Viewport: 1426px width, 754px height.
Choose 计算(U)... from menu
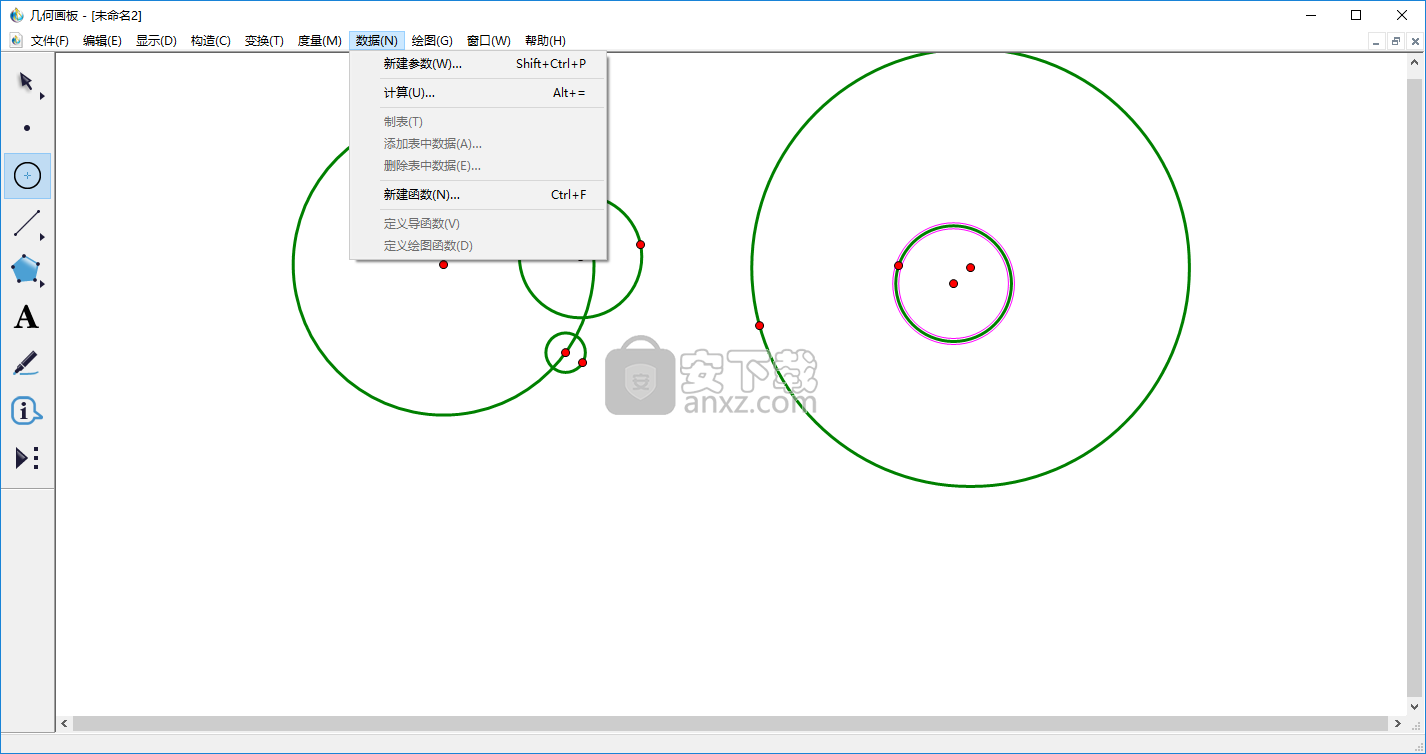(478, 93)
